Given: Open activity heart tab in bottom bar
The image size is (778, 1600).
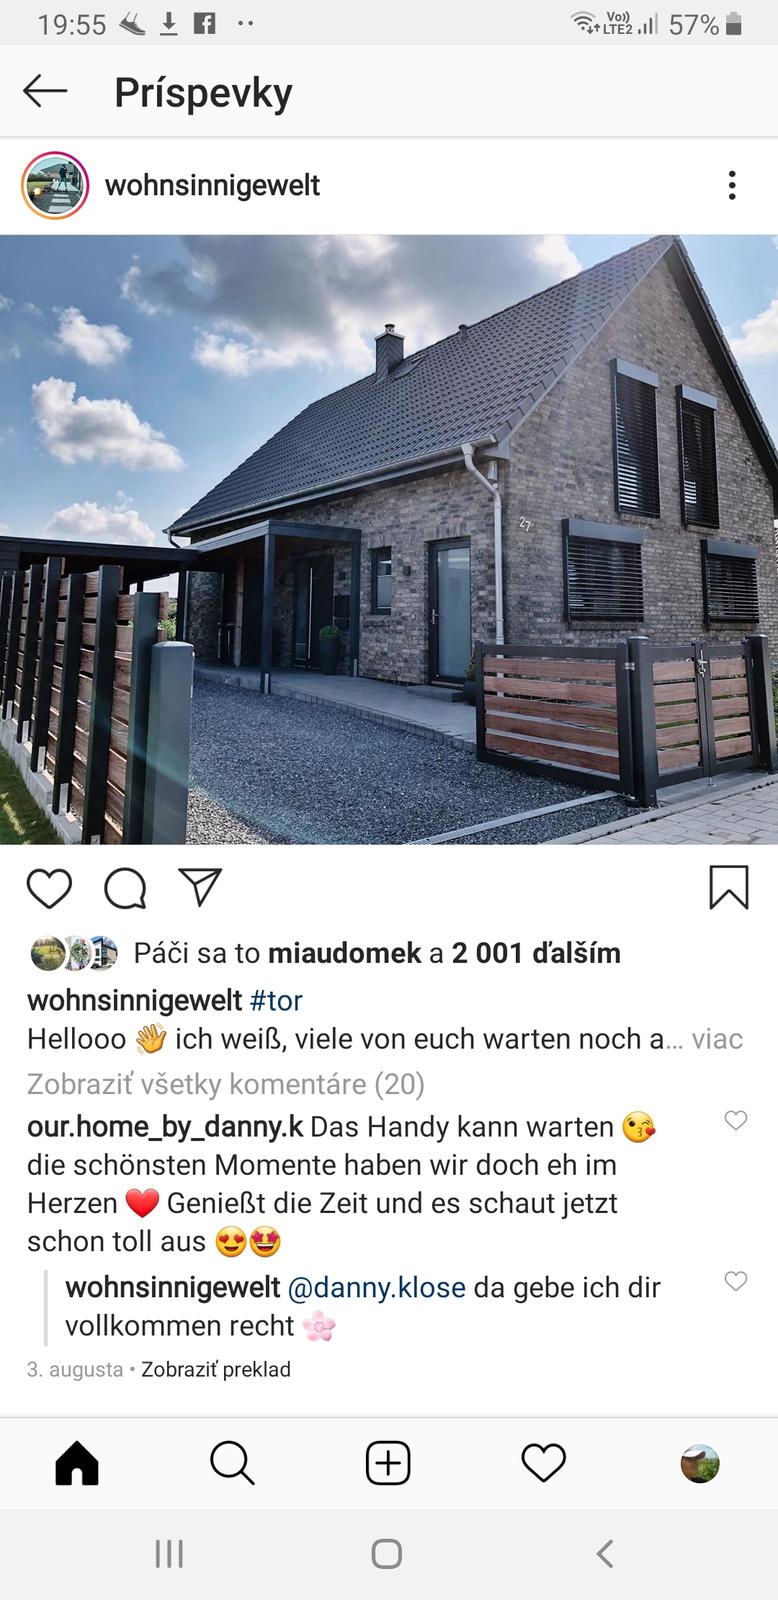Looking at the screenshot, I should [544, 1464].
